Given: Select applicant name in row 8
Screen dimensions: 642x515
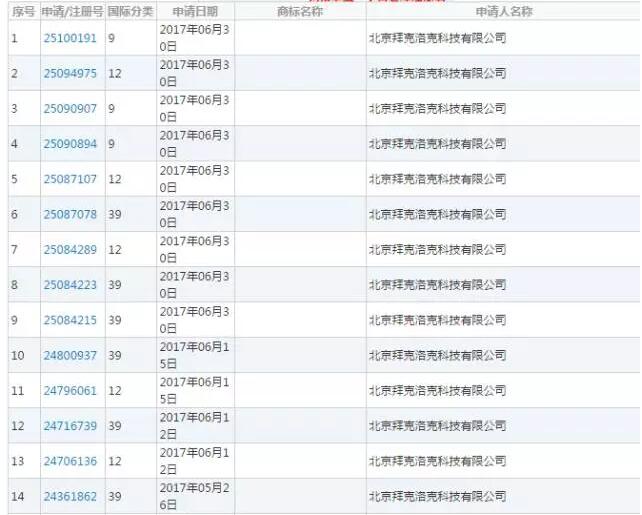Looking at the screenshot, I should (x=438, y=285).
